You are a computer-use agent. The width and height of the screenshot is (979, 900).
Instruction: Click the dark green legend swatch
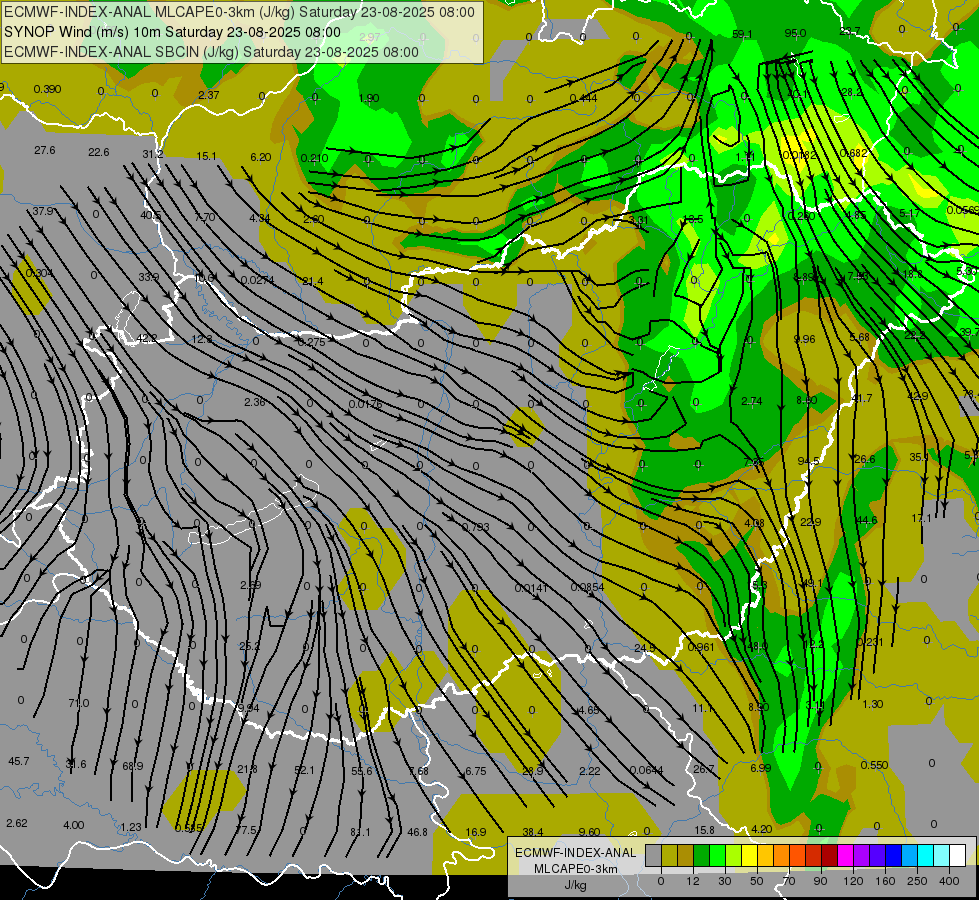coord(702,855)
